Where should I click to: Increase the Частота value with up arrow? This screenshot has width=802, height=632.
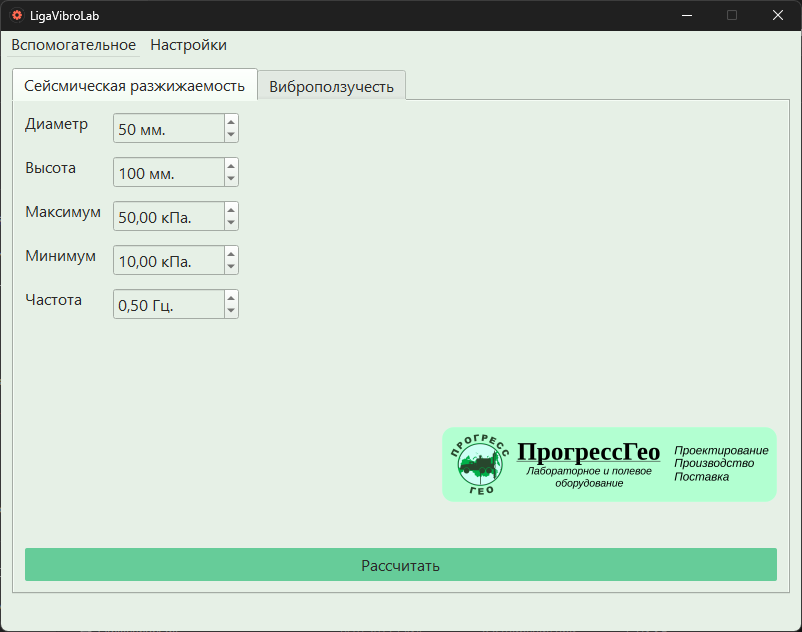pyautogui.click(x=231, y=298)
